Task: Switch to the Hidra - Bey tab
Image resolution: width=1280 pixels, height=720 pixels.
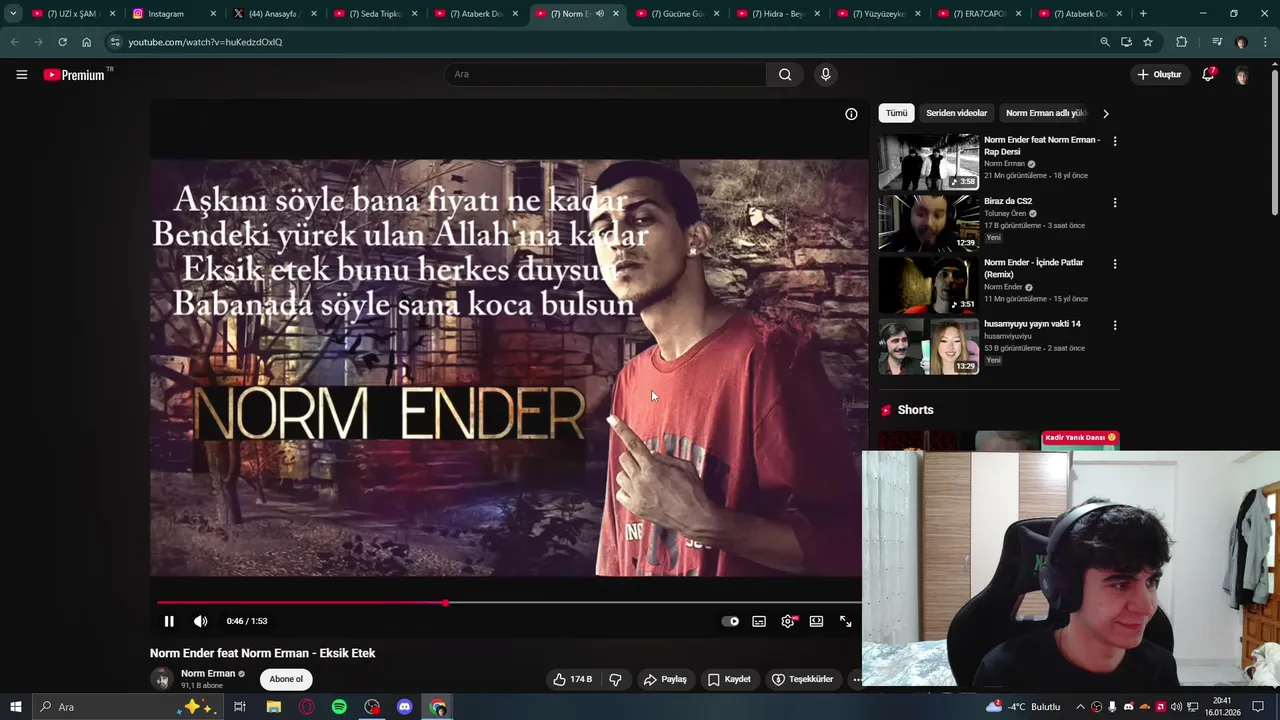Action: 778,14
